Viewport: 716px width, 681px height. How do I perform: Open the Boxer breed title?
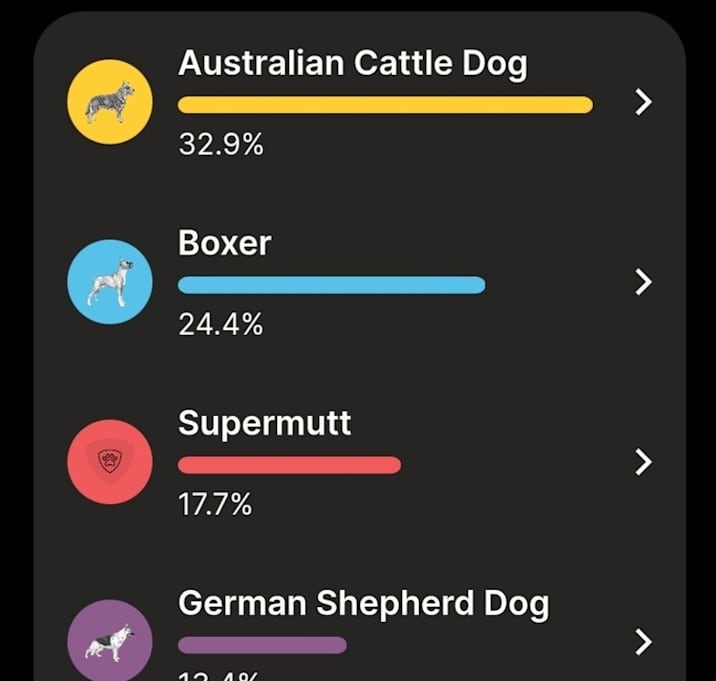pos(225,243)
